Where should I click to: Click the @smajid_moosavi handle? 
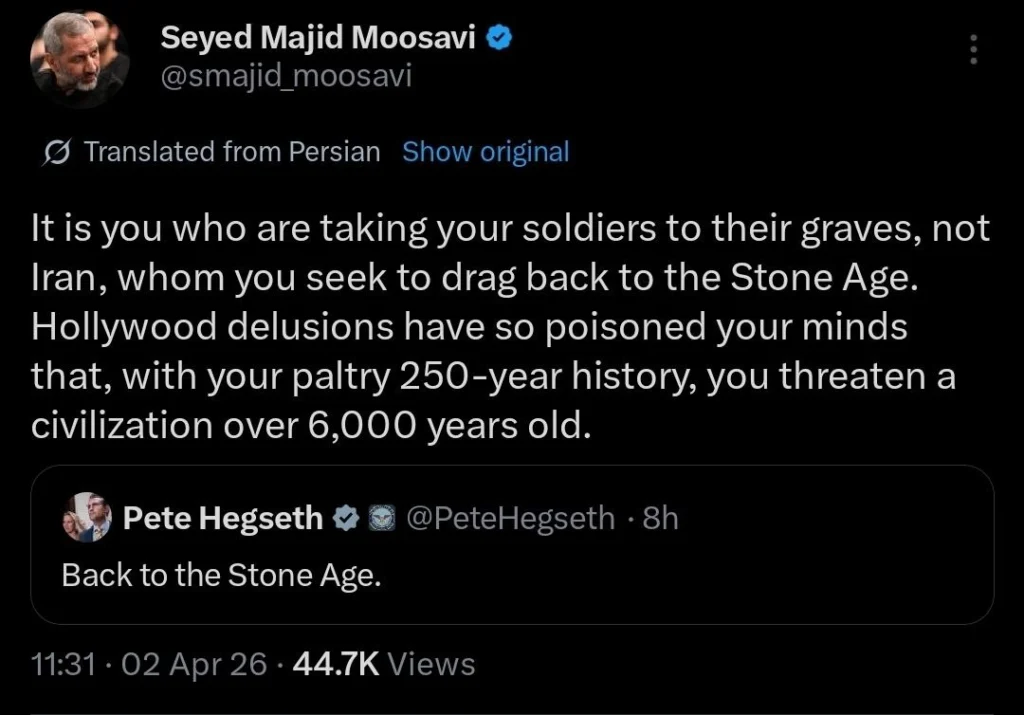click(286, 77)
